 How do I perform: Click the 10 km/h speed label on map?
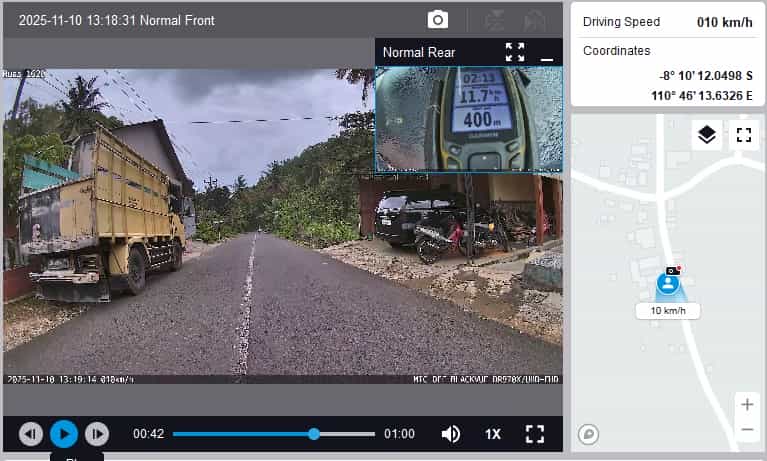668,311
